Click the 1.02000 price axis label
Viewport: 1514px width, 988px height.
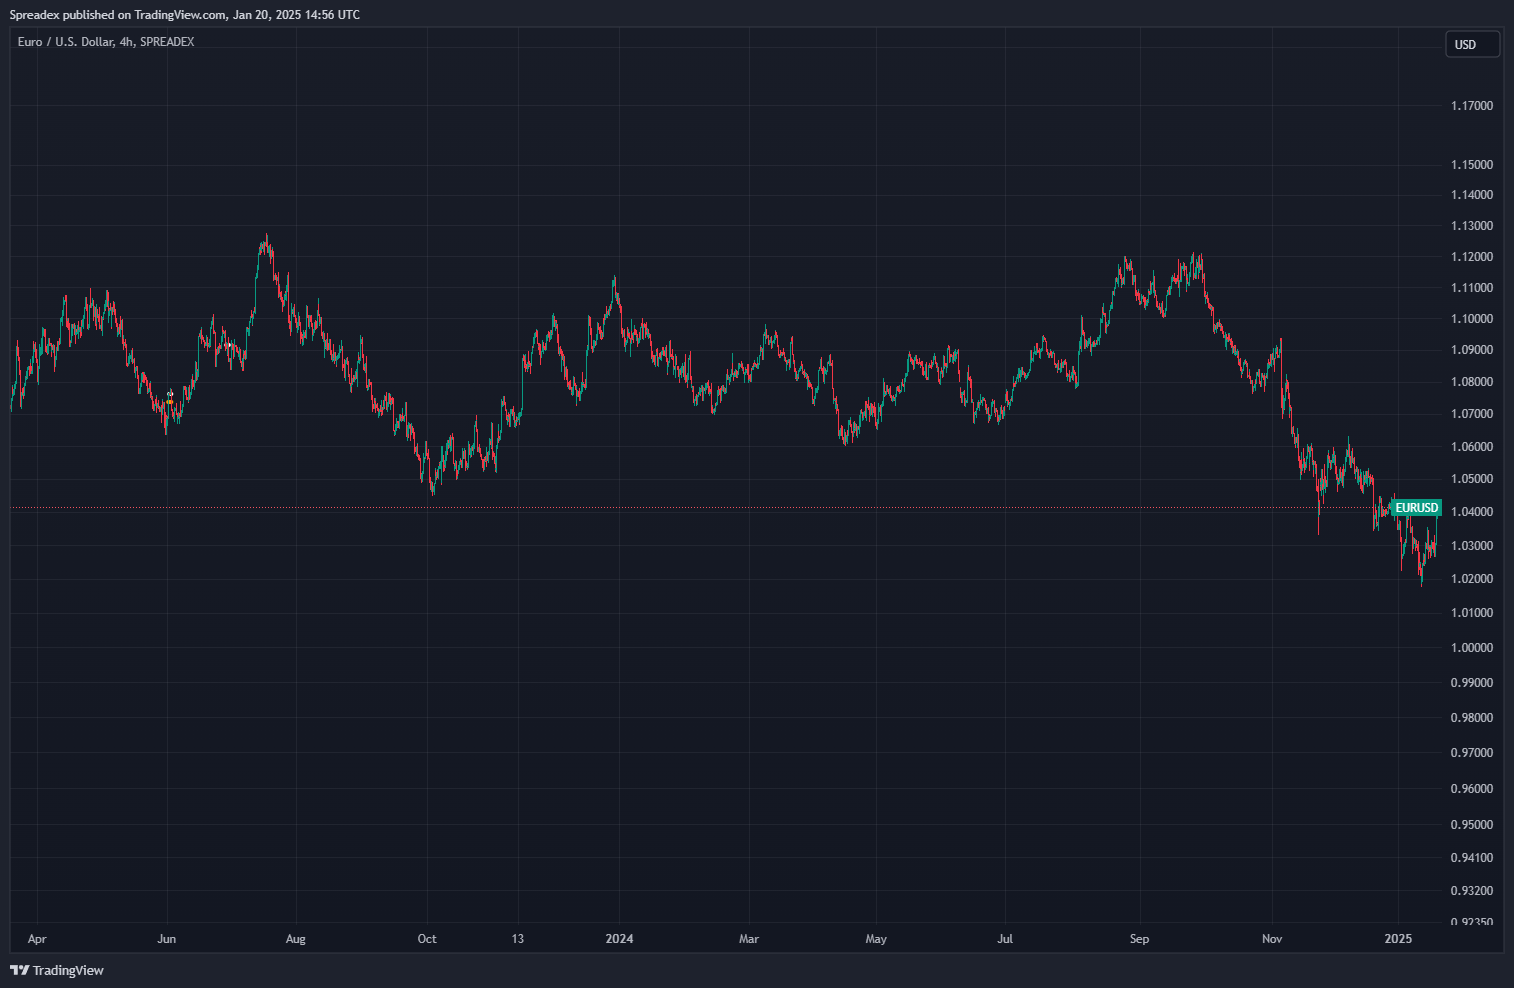click(1472, 579)
